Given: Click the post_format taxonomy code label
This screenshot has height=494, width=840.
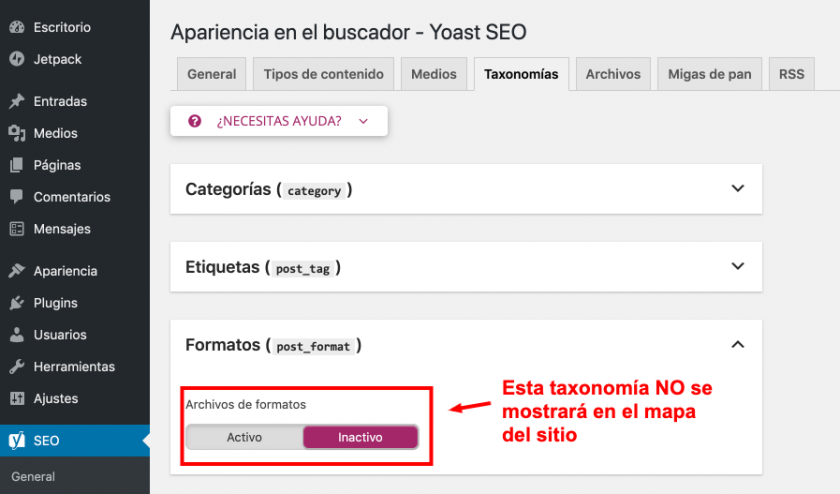Looking at the screenshot, I should coord(313,347).
